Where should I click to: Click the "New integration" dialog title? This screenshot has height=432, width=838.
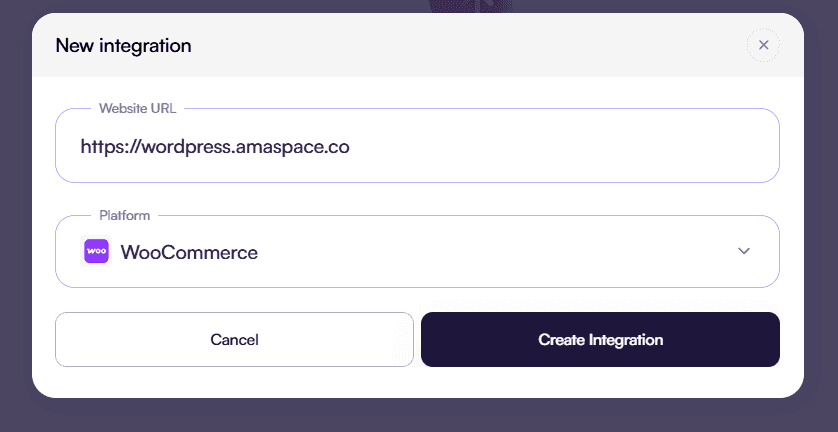(123, 45)
